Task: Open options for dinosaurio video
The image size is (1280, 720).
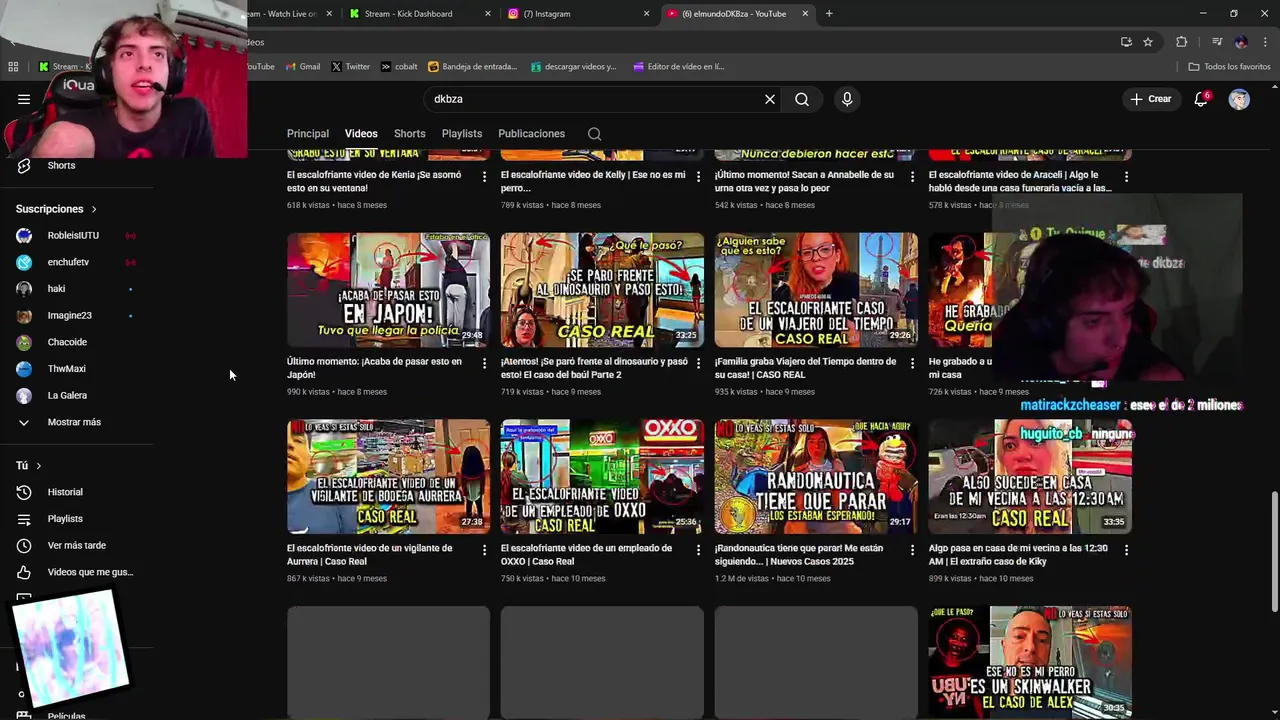Action: click(x=699, y=363)
